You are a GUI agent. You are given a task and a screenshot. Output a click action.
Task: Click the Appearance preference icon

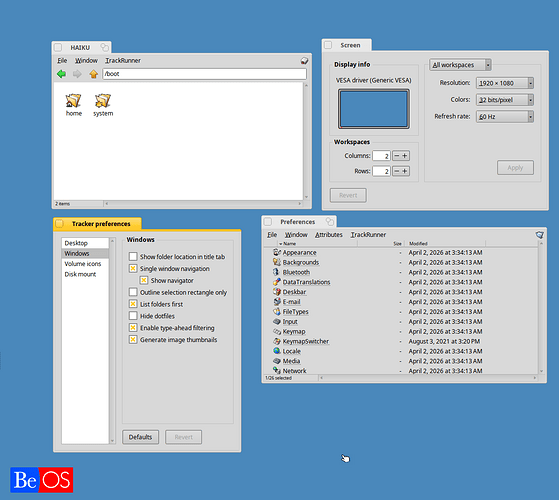(277, 252)
